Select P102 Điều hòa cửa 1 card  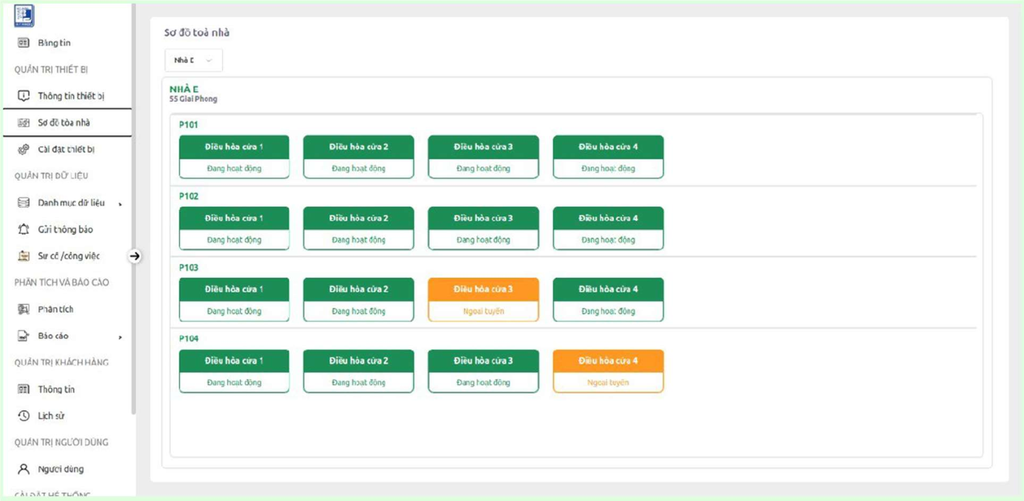coord(234,228)
